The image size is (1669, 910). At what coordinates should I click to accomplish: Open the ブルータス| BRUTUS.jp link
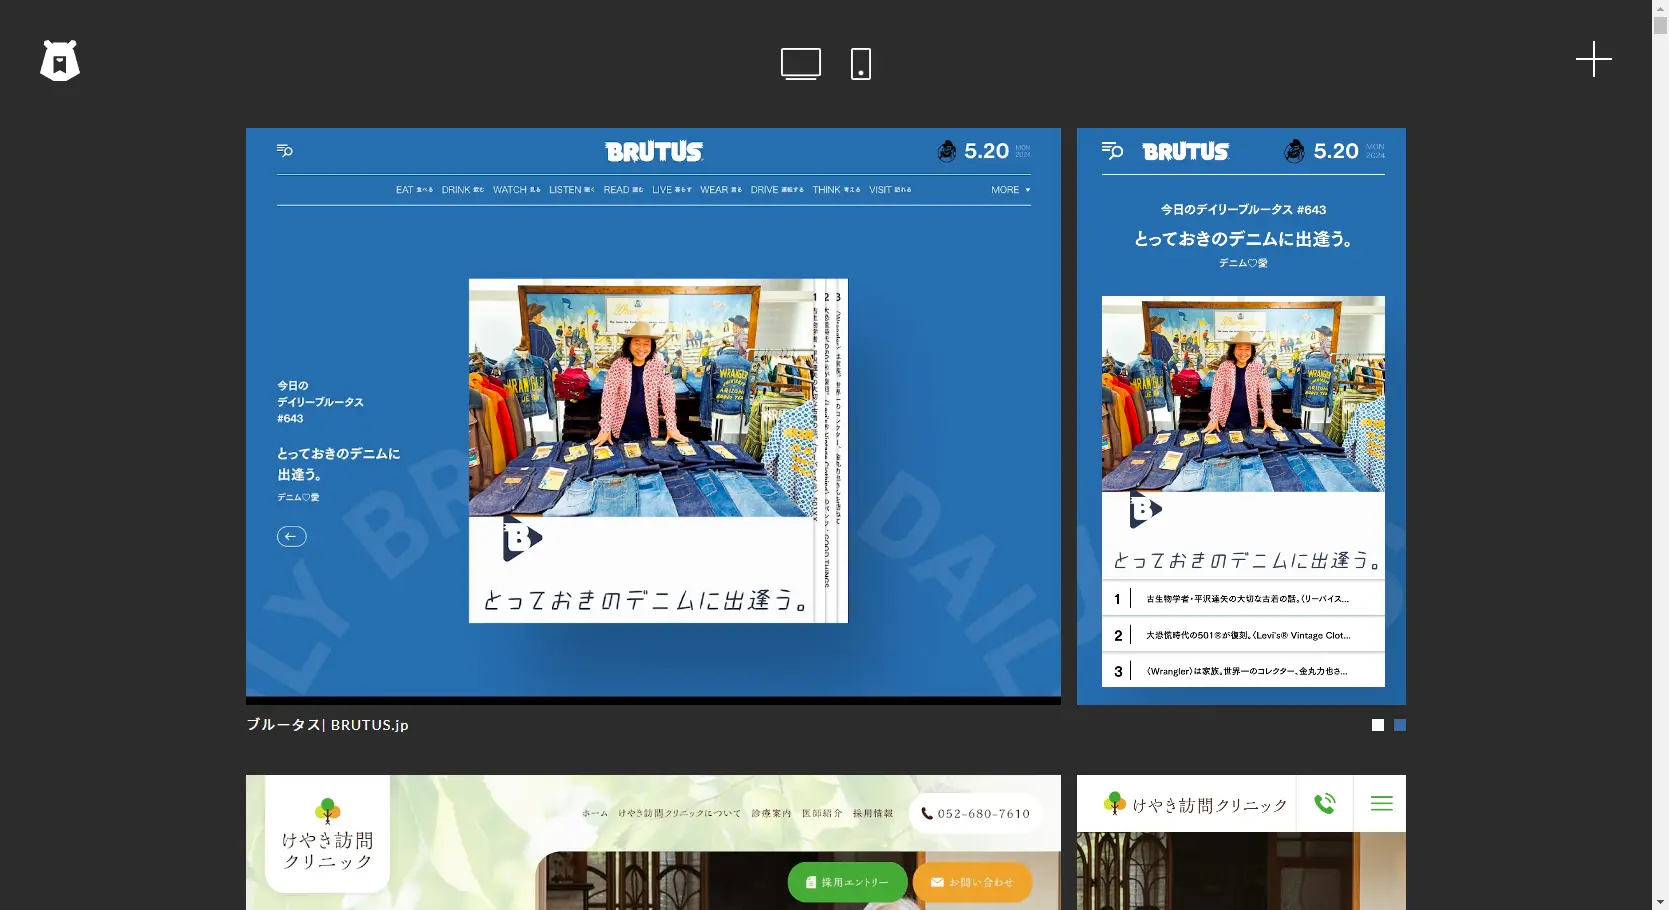pos(327,724)
